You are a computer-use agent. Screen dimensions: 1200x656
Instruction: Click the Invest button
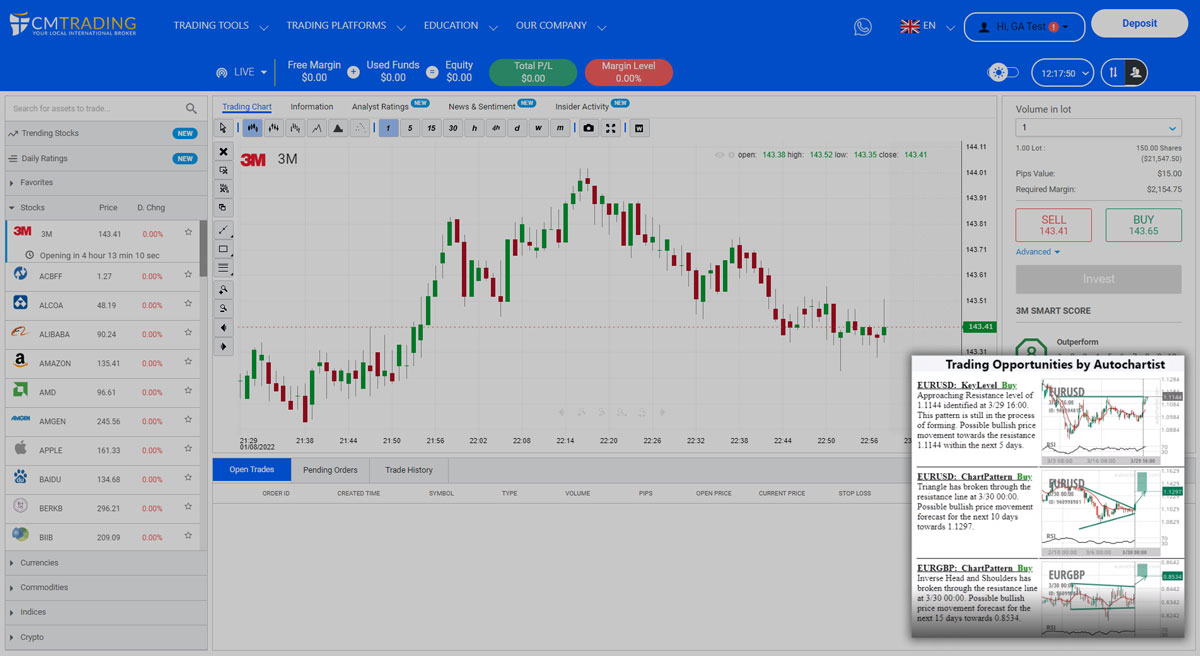pos(1098,279)
